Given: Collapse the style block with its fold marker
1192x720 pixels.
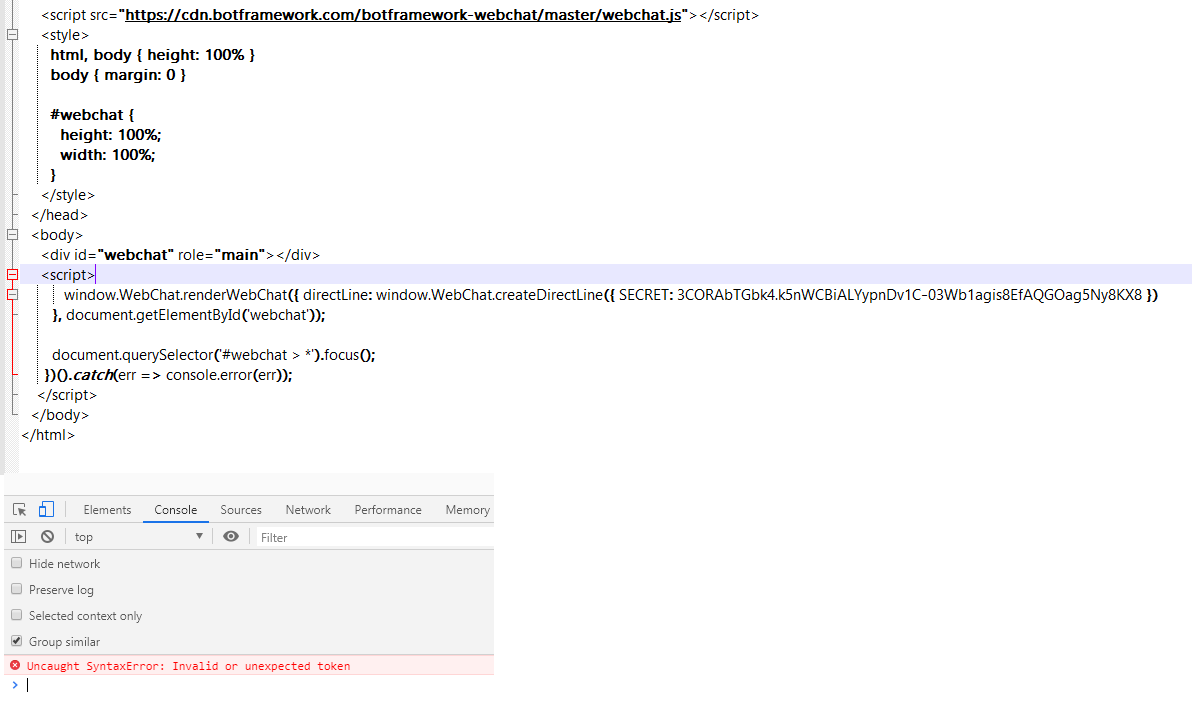Looking at the screenshot, I should click(12, 34).
